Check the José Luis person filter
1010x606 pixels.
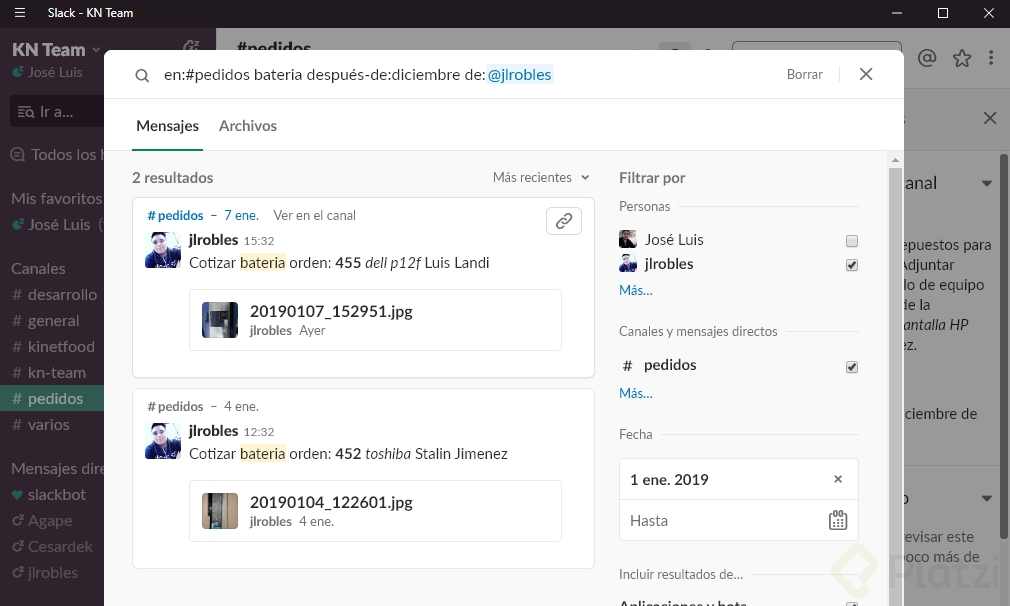coord(852,241)
